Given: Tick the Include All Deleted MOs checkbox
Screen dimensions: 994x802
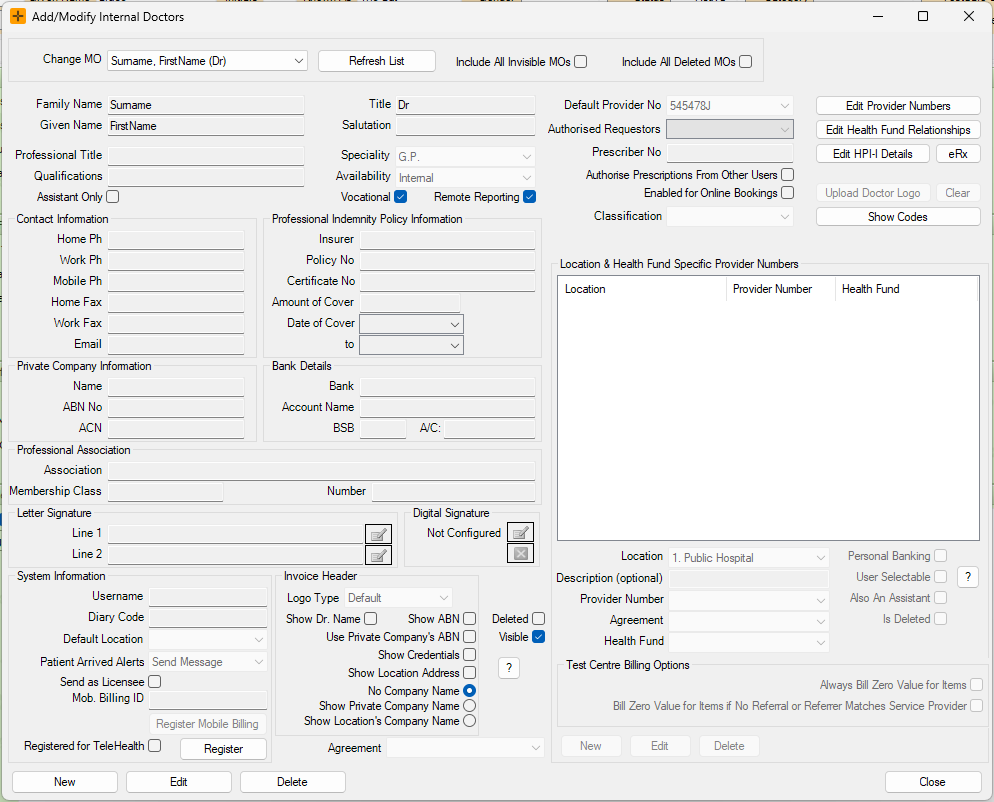Looking at the screenshot, I should click(x=745, y=62).
